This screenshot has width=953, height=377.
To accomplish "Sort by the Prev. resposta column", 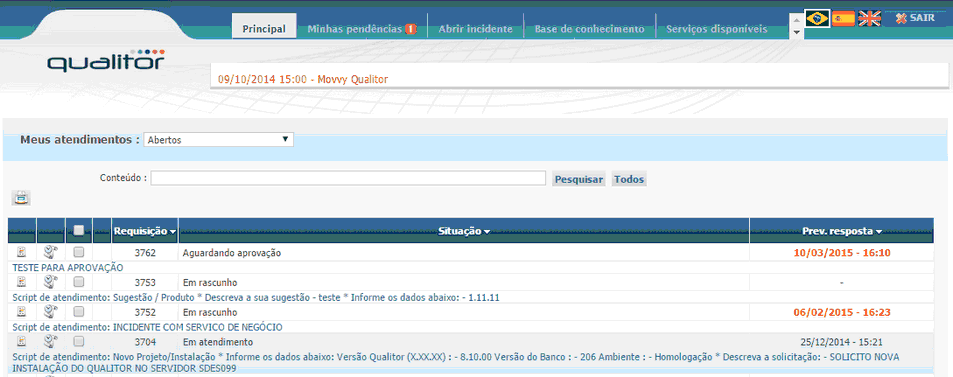I will tap(841, 231).
